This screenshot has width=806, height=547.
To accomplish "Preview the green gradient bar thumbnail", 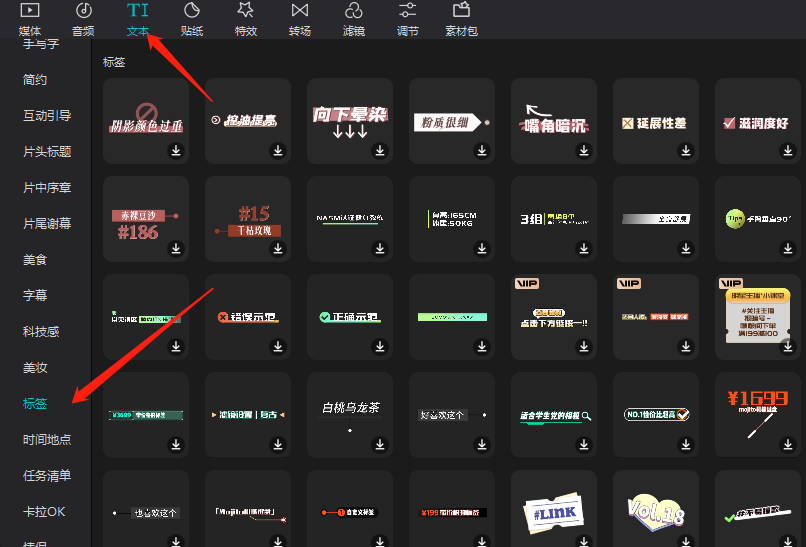I will pyautogui.click(x=452, y=317).
